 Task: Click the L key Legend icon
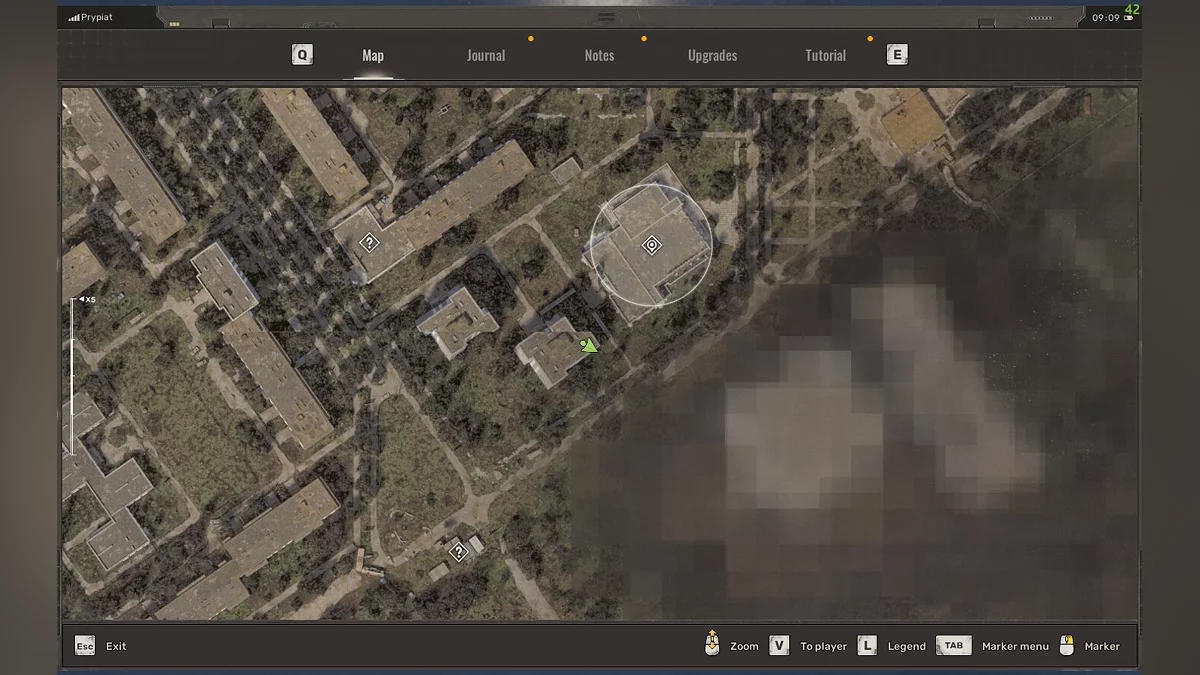click(867, 646)
